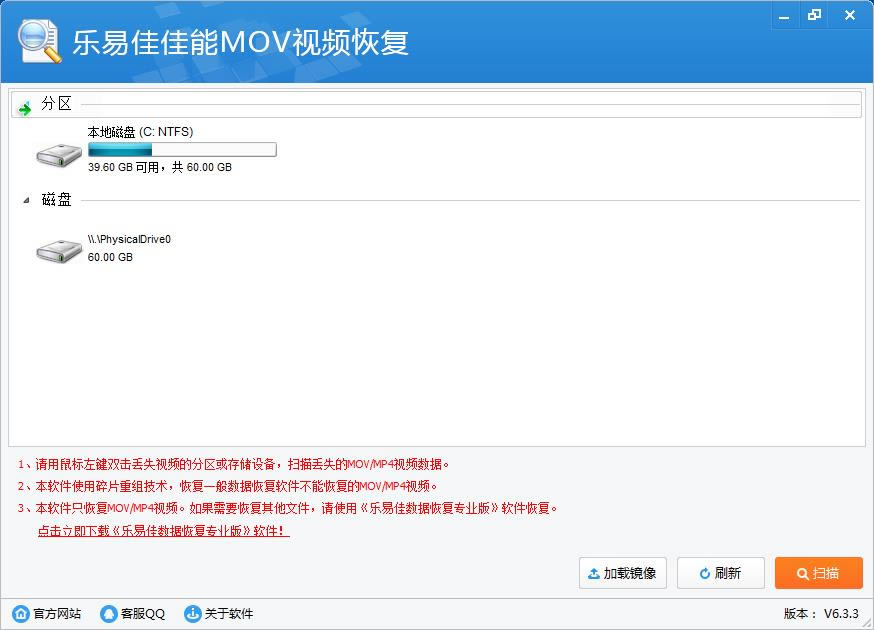This screenshot has height=630, width=874.
Task: Click the 官方网站 label
Action: click(x=57, y=614)
